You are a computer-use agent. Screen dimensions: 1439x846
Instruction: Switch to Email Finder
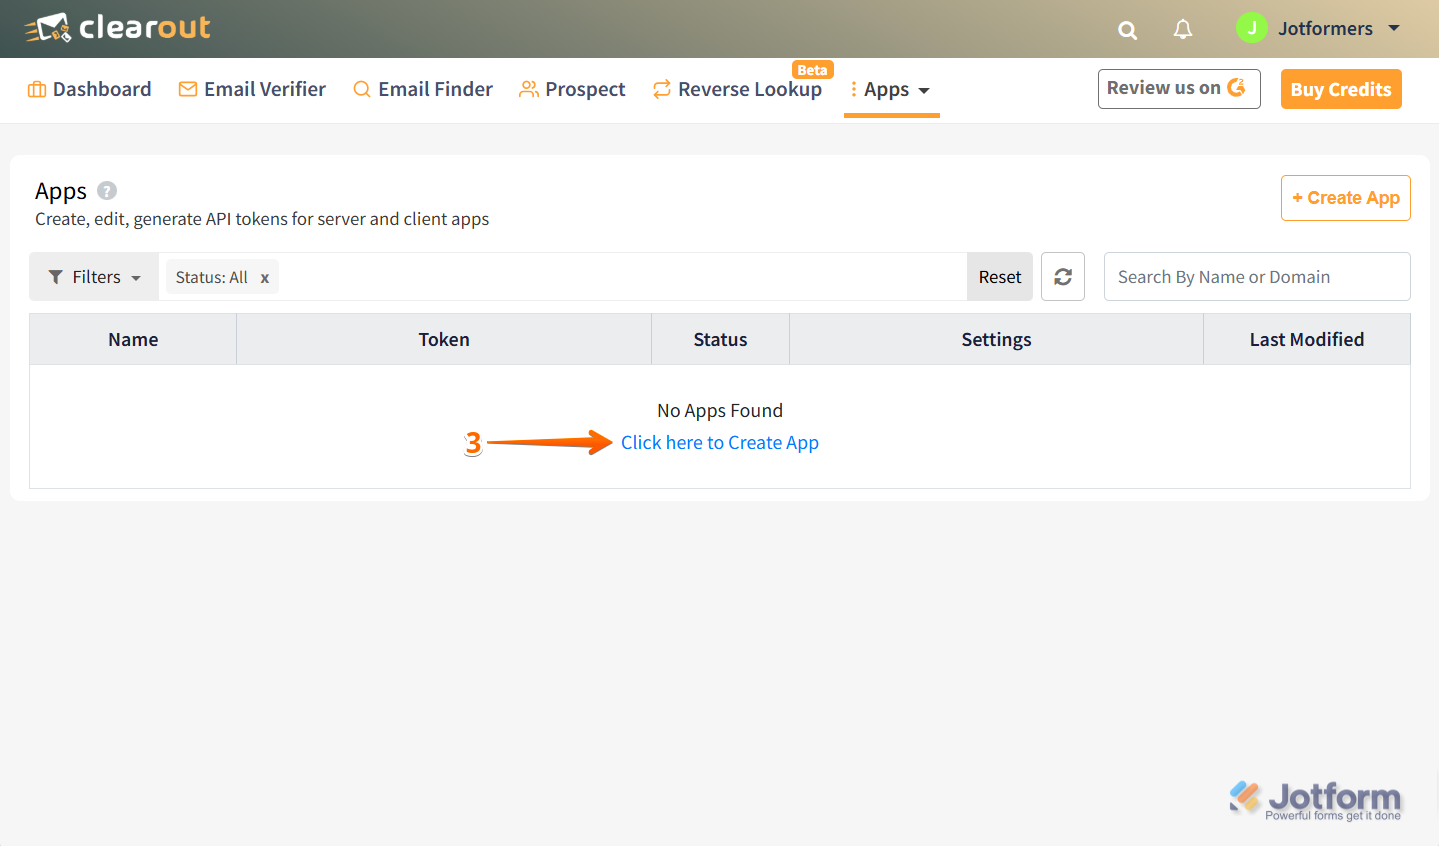(x=423, y=89)
